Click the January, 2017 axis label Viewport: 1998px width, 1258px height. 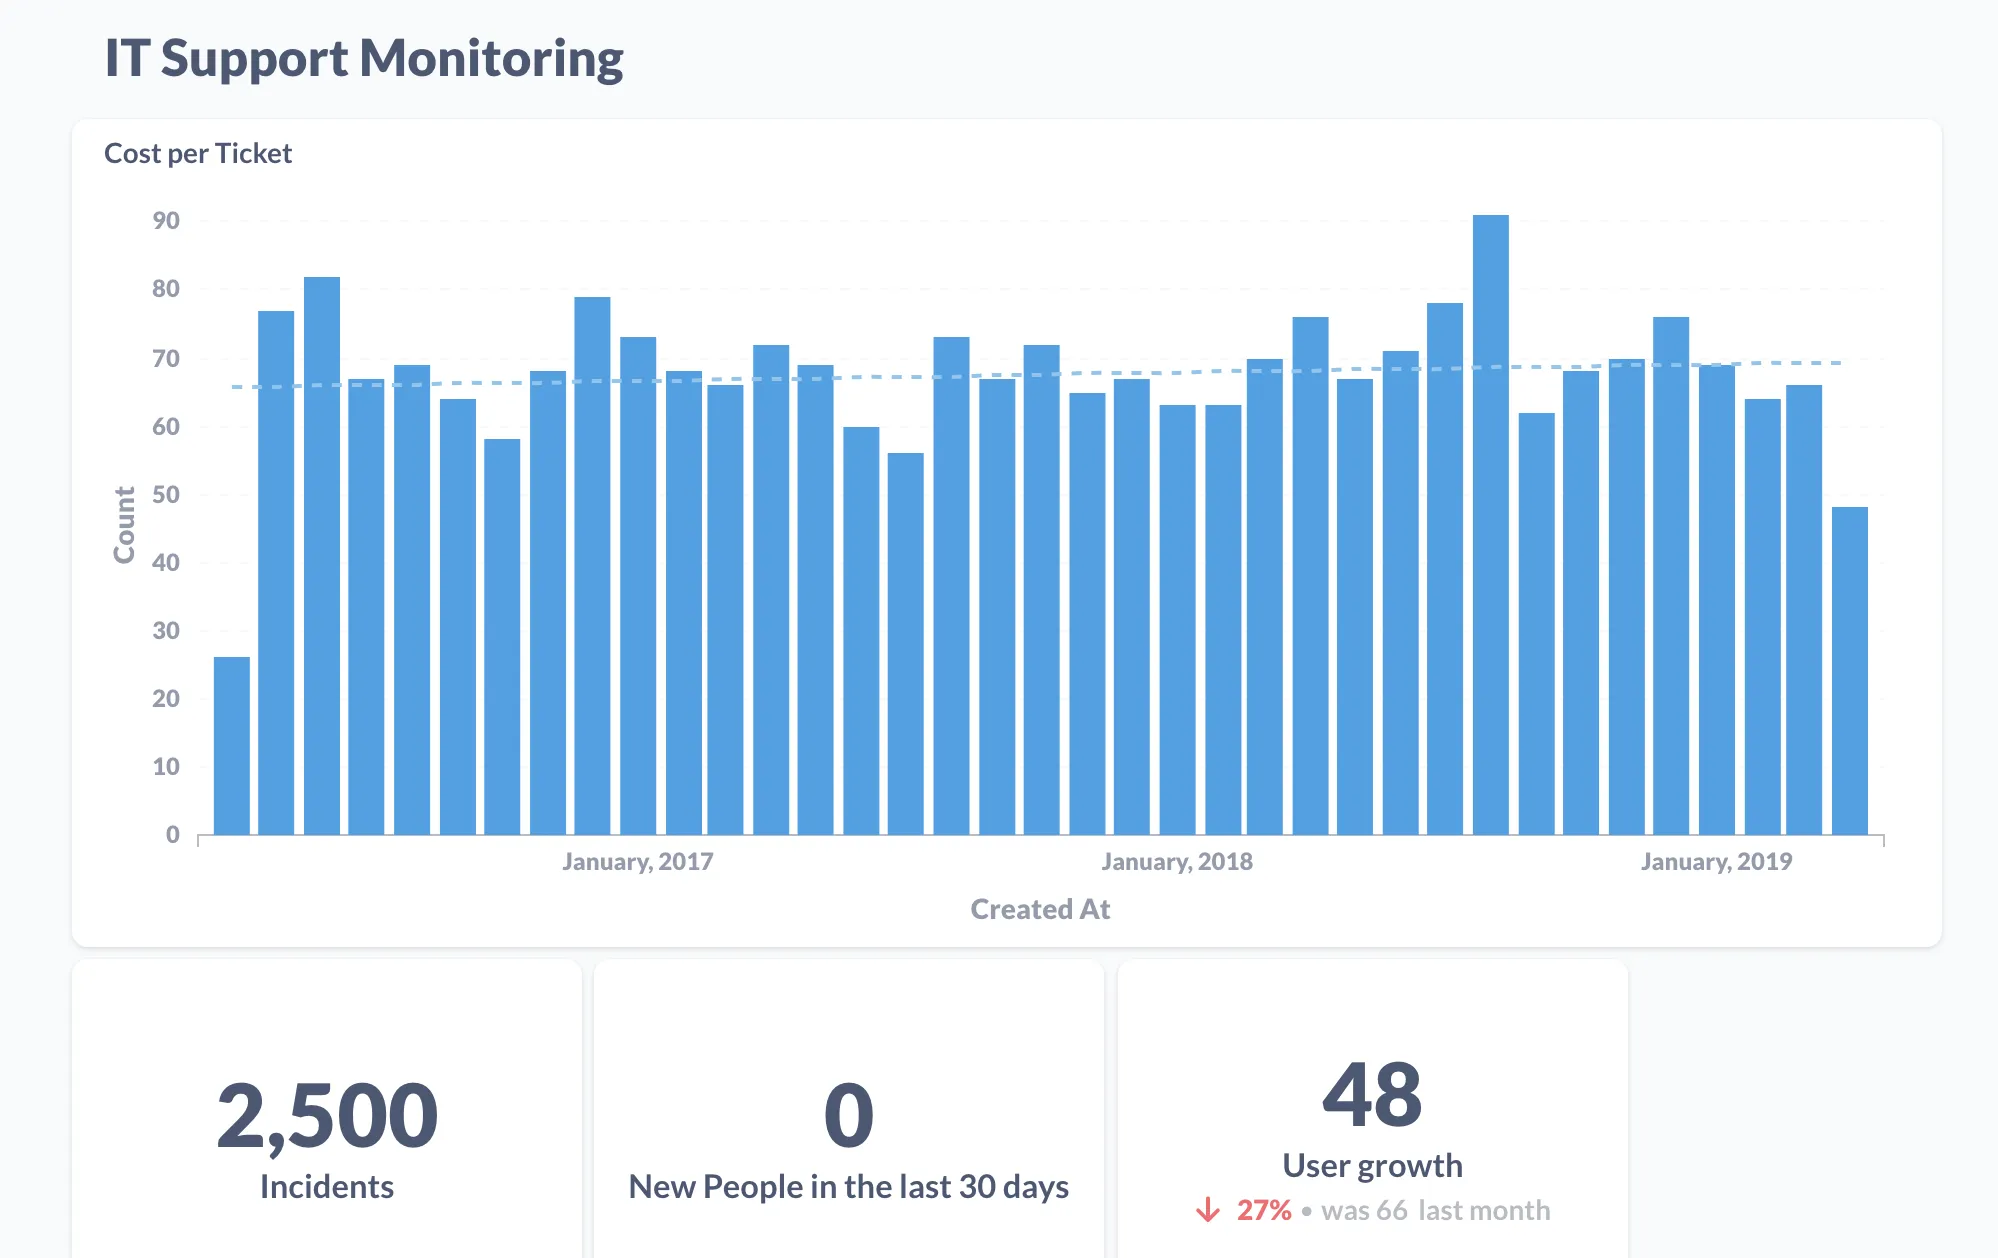638,861
